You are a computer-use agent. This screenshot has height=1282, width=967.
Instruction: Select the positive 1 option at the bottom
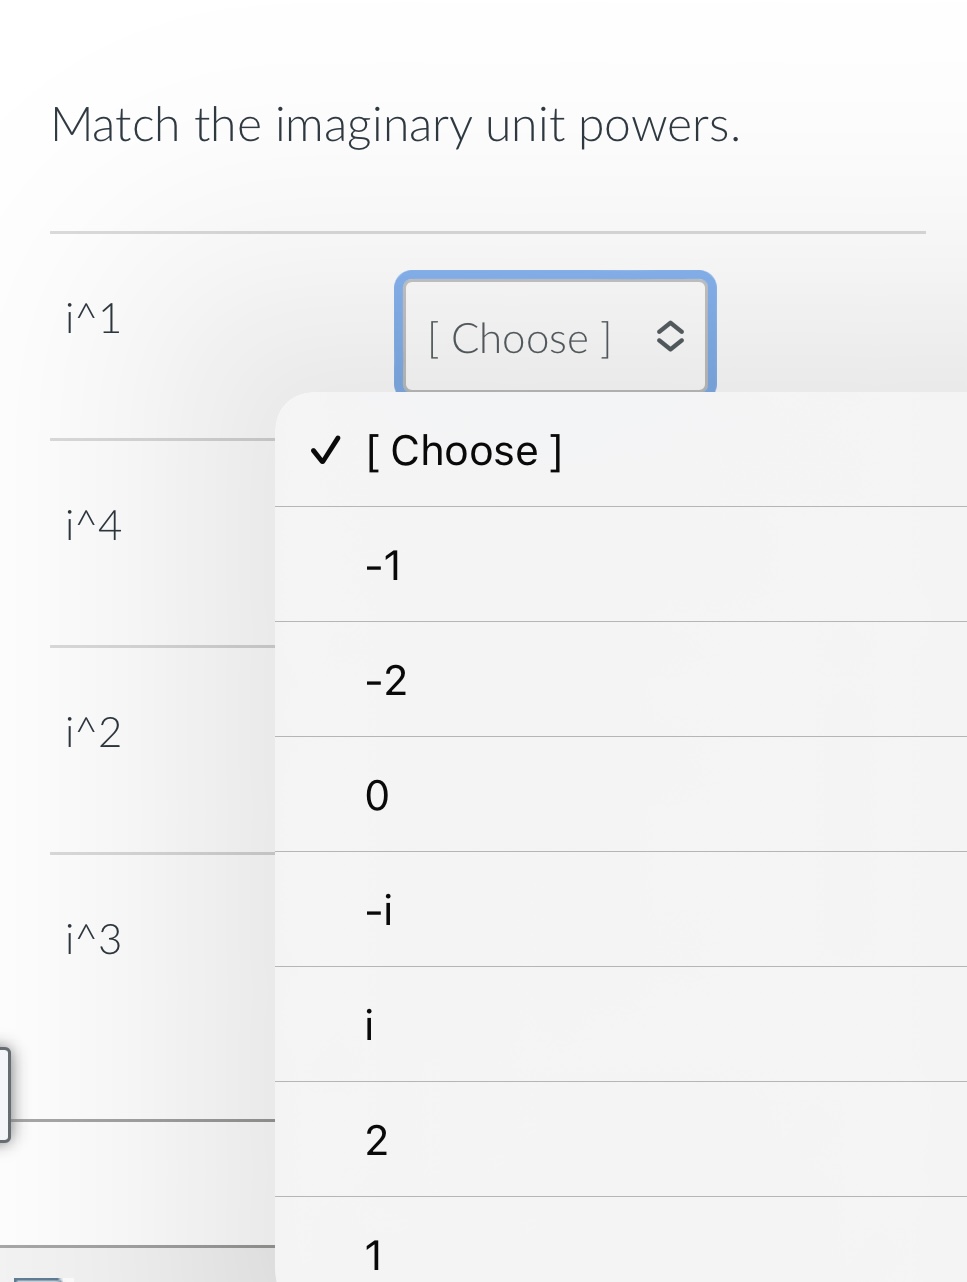point(374,1254)
